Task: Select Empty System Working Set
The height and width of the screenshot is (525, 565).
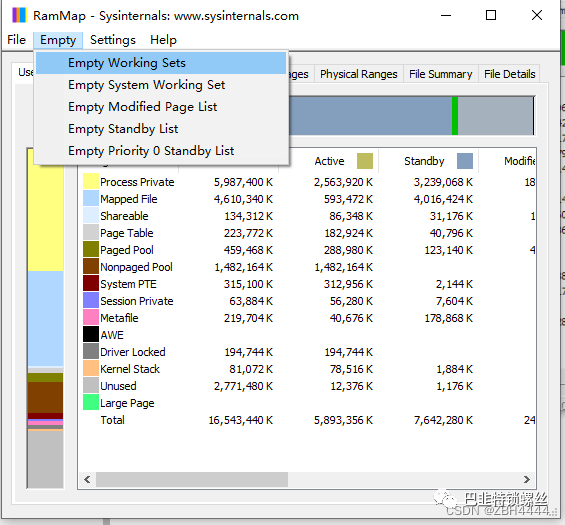Action: coord(161,85)
